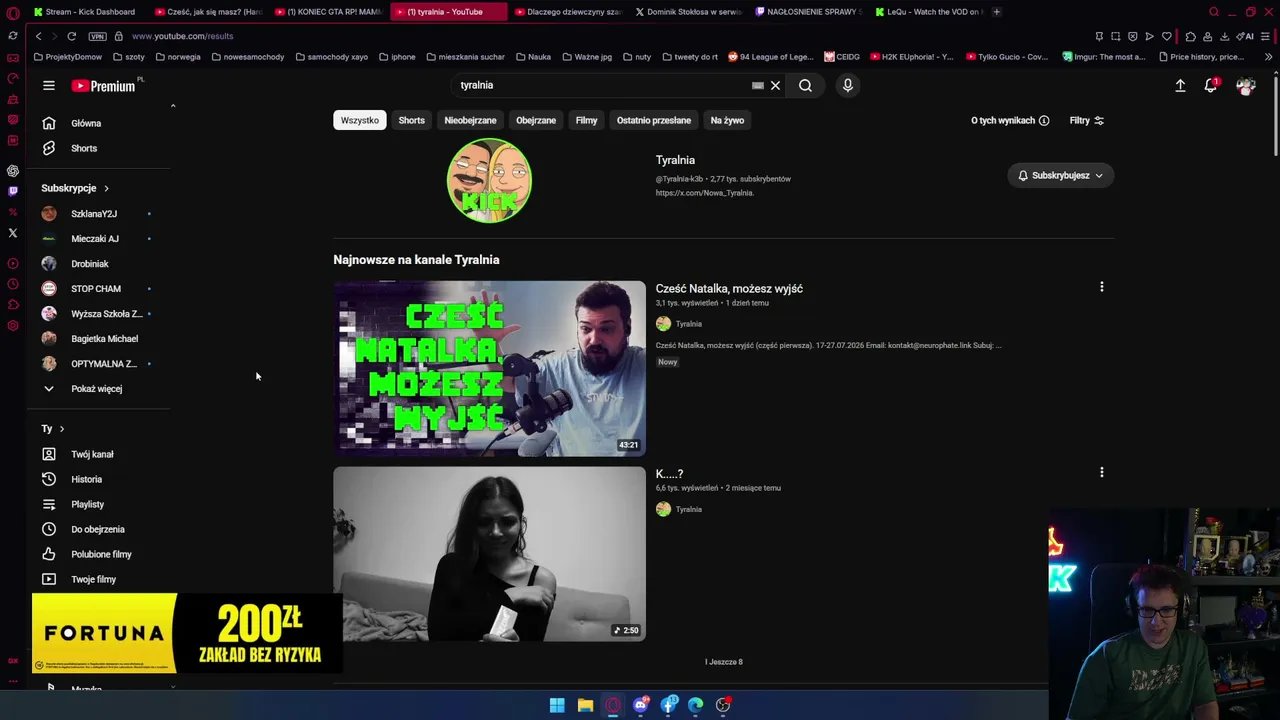The image size is (1280, 720).
Task: Open the K.....? video title
Action: click(x=669, y=474)
